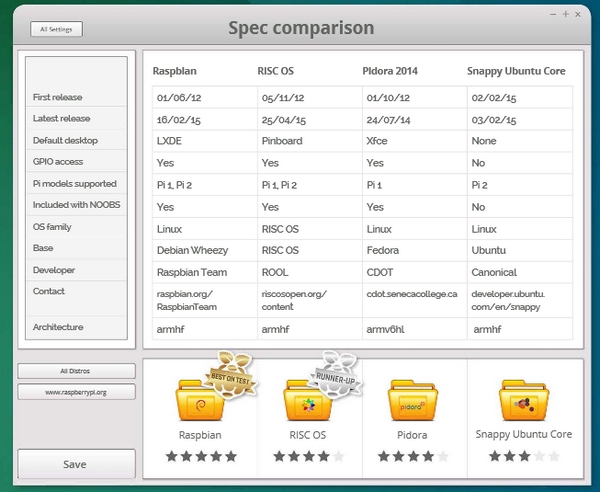Click the 05/11/12 date cell
The height and width of the screenshot is (492, 600).
click(x=310, y=98)
